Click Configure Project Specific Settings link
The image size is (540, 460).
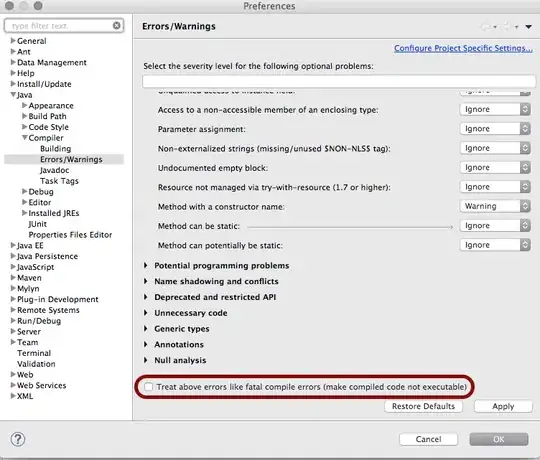pyautogui.click(x=463, y=48)
